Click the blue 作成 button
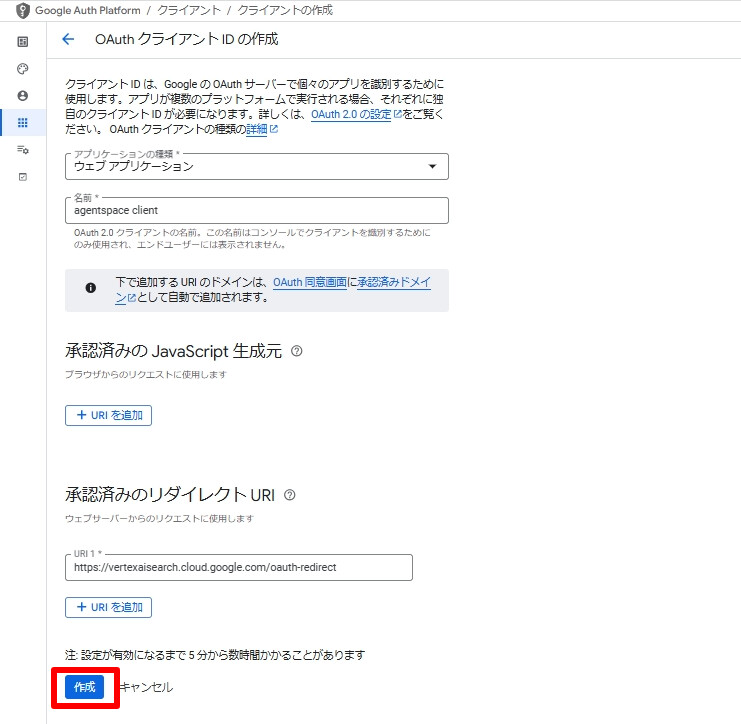This screenshot has width=741, height=724. coord(85,687)
